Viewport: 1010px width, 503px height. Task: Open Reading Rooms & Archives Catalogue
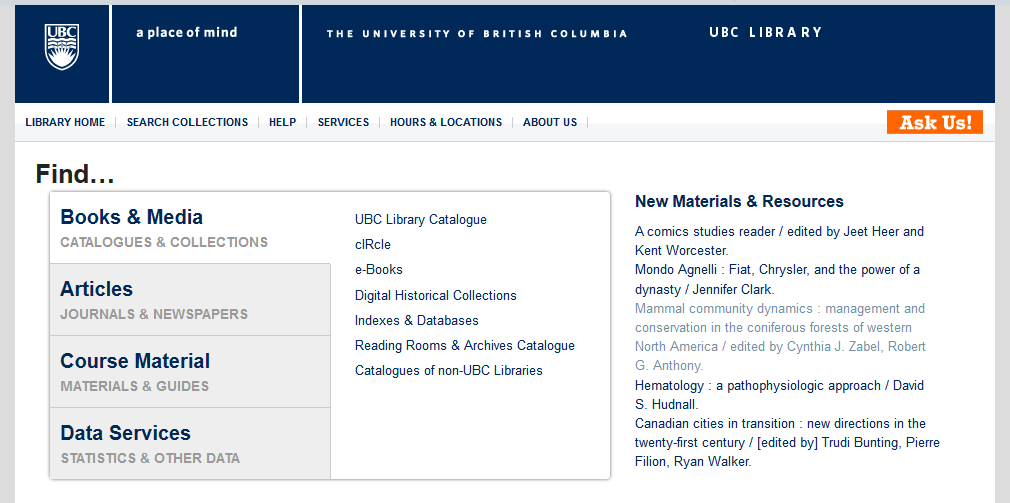pos(464,346)
